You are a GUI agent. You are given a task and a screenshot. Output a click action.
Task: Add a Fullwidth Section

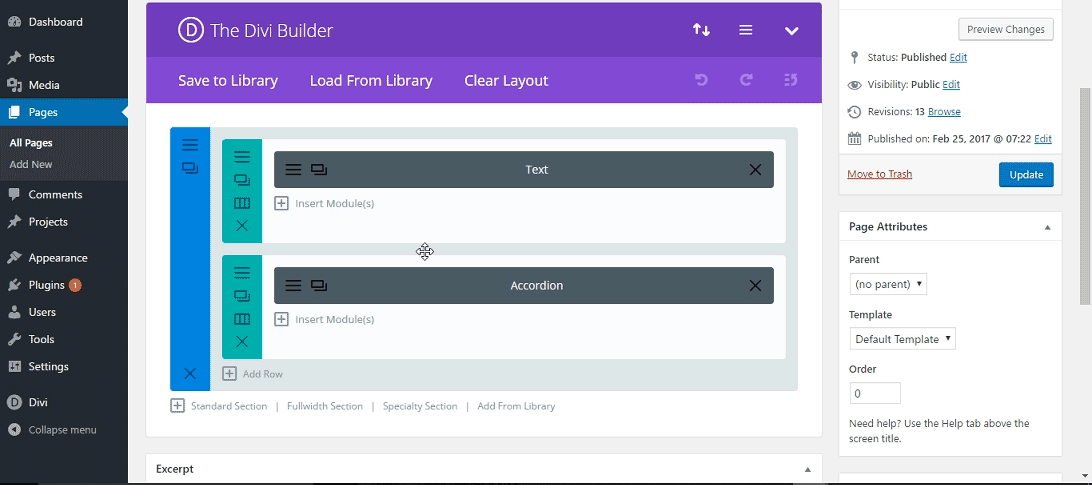point(325,406)
